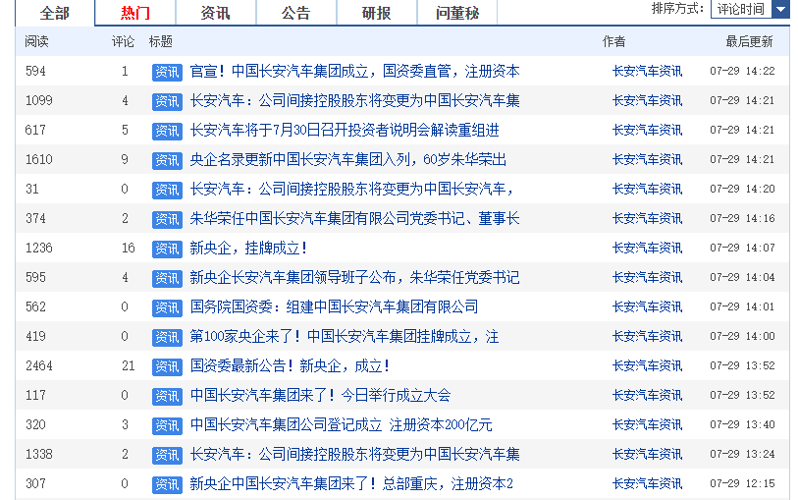Open post 新央企长安汽车集团领导班子公布

pyautogui.click(x=354, y=277)
